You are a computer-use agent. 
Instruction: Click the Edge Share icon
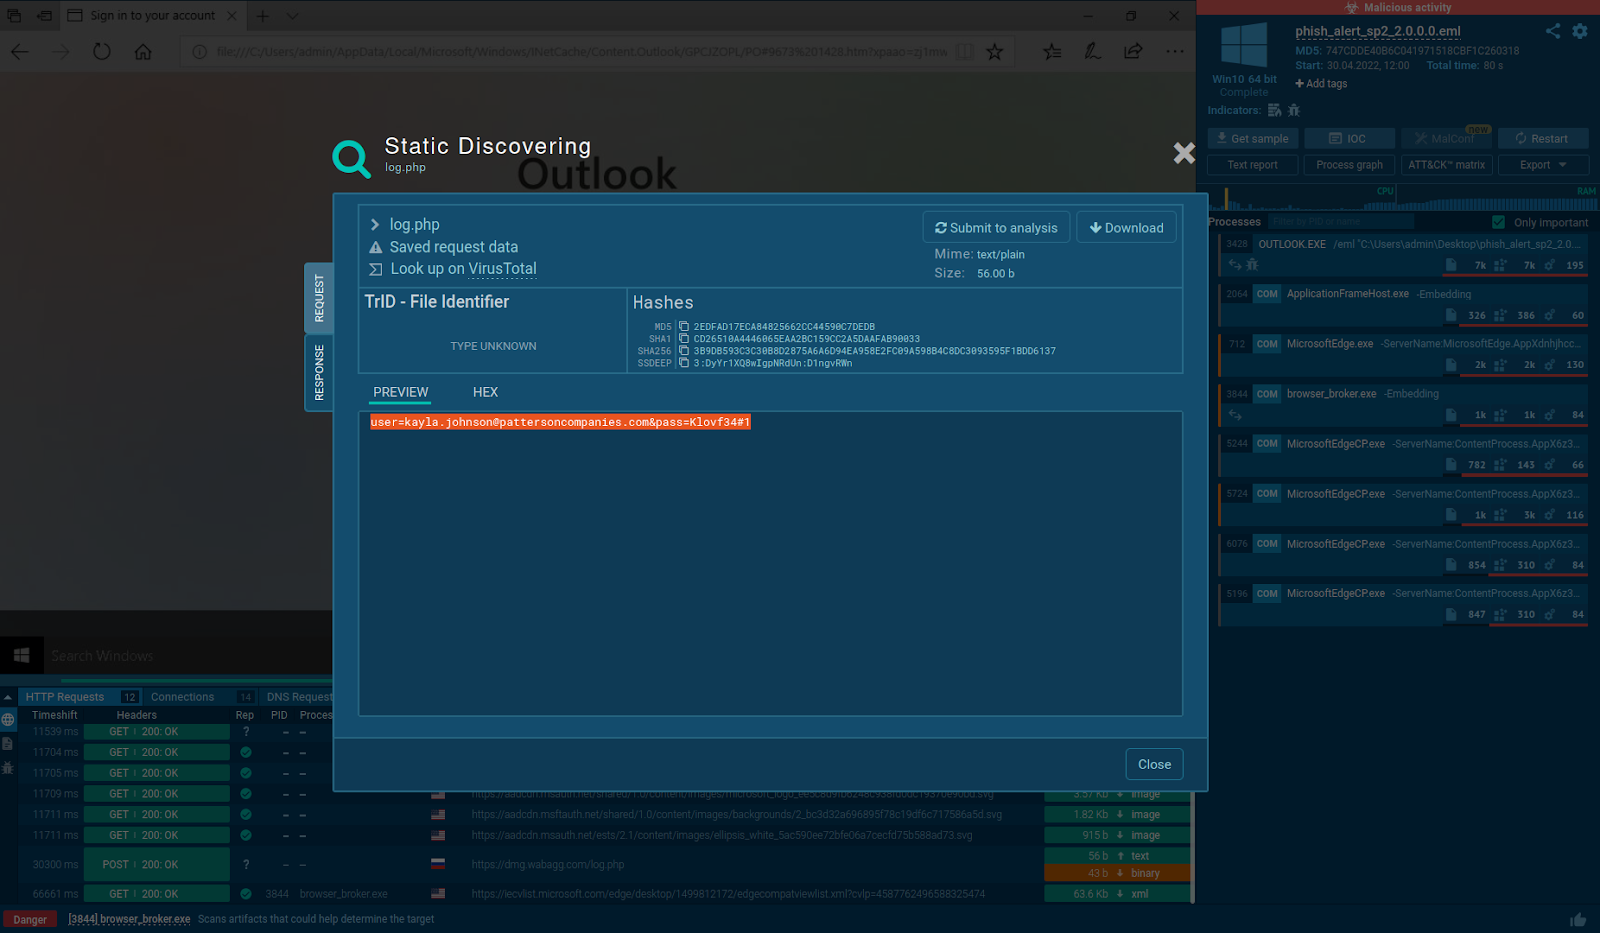[x=1133, y=51]
